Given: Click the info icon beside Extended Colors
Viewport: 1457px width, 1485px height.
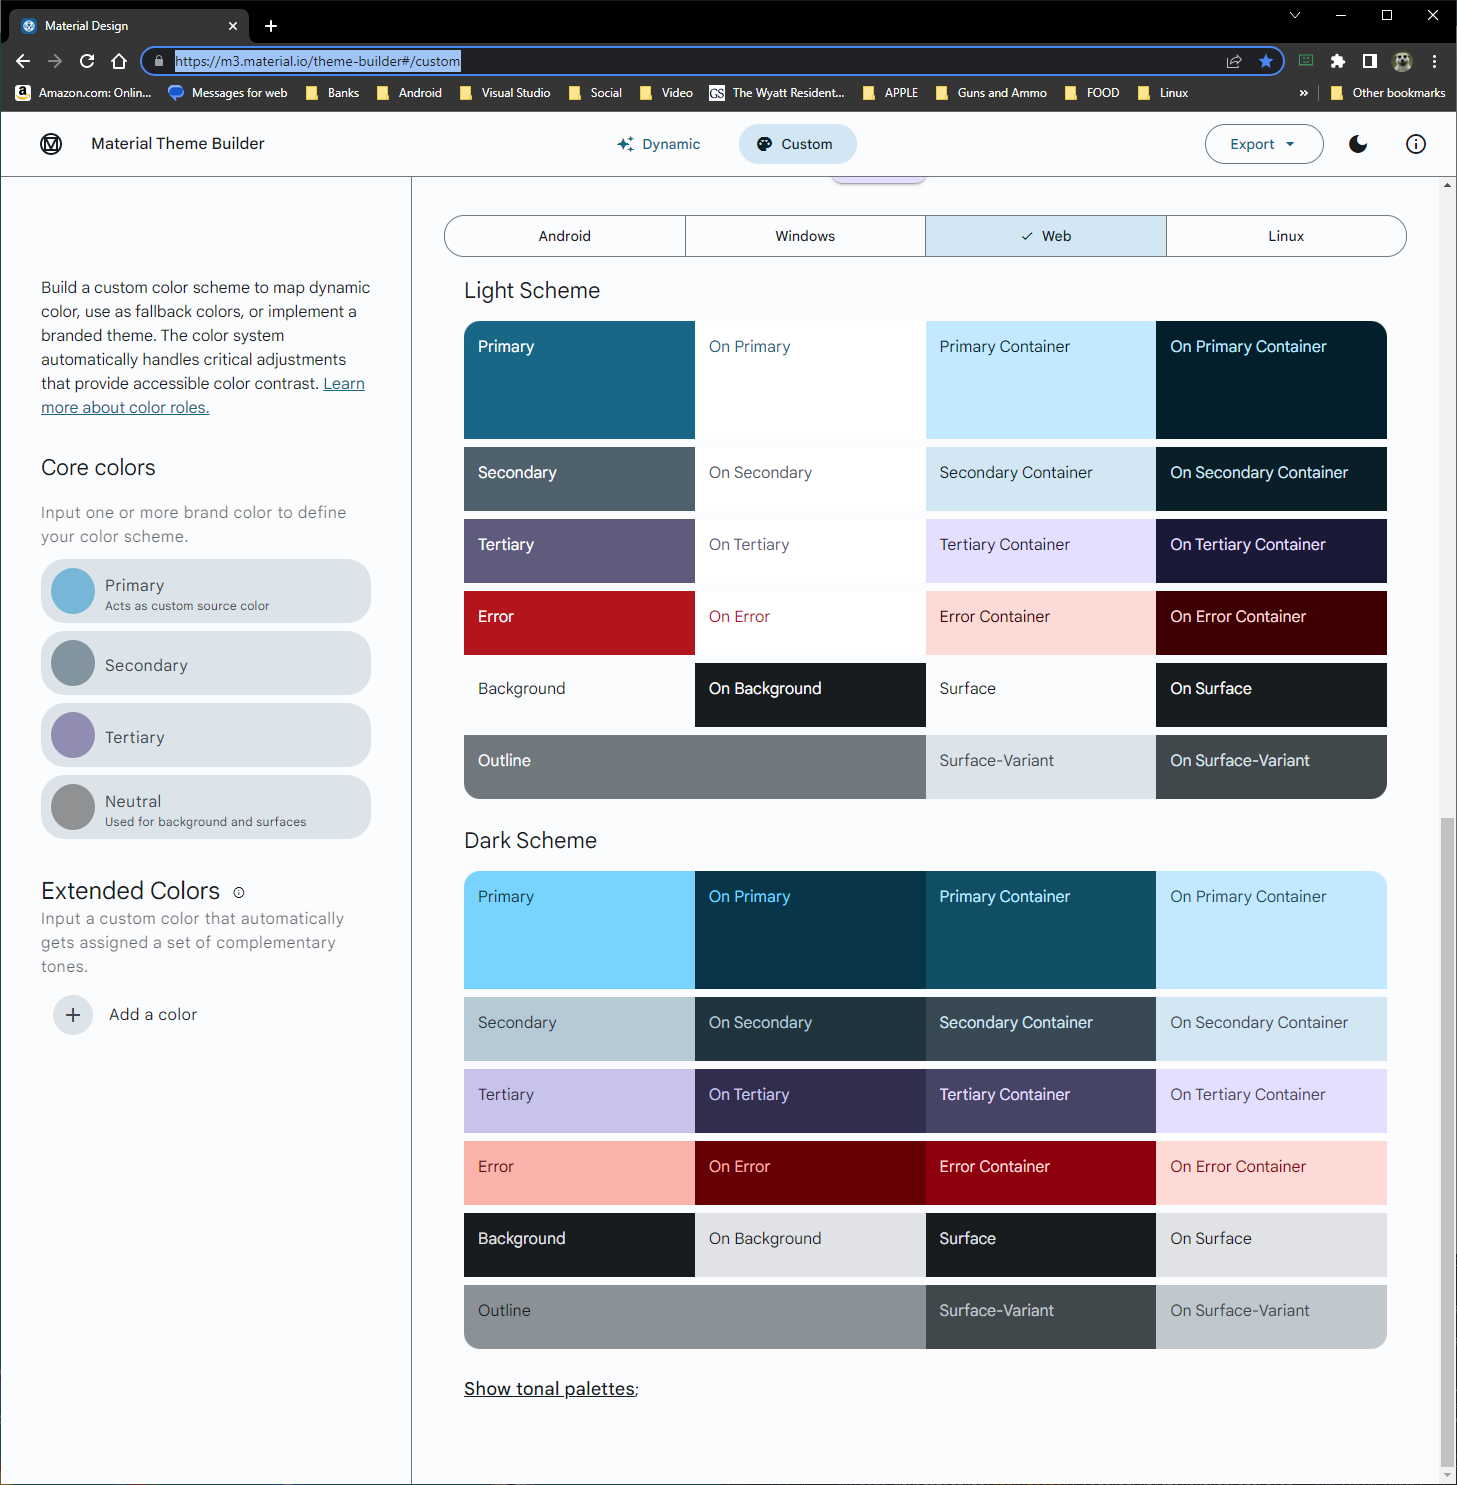Looking at the screenshot, I should (239, 892).
